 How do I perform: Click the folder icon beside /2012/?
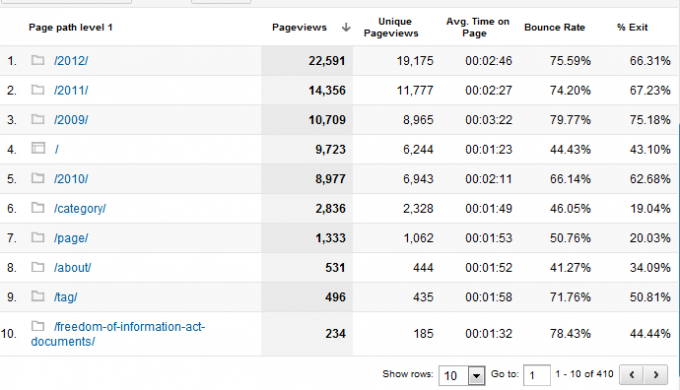[38, 60]
